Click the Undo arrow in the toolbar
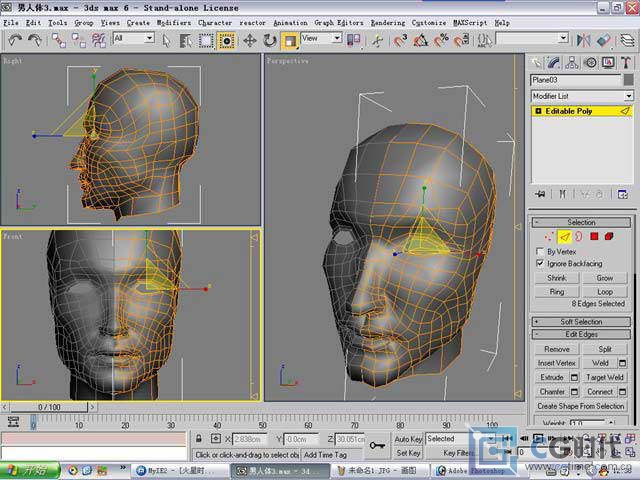640x480 pixels. (x=16, y=40)
